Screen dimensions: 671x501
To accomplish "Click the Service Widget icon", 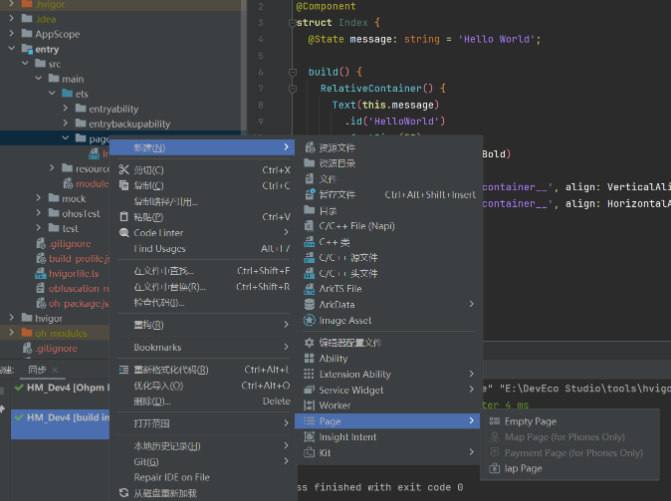I will pyautogui.click(x=309, y=390).
